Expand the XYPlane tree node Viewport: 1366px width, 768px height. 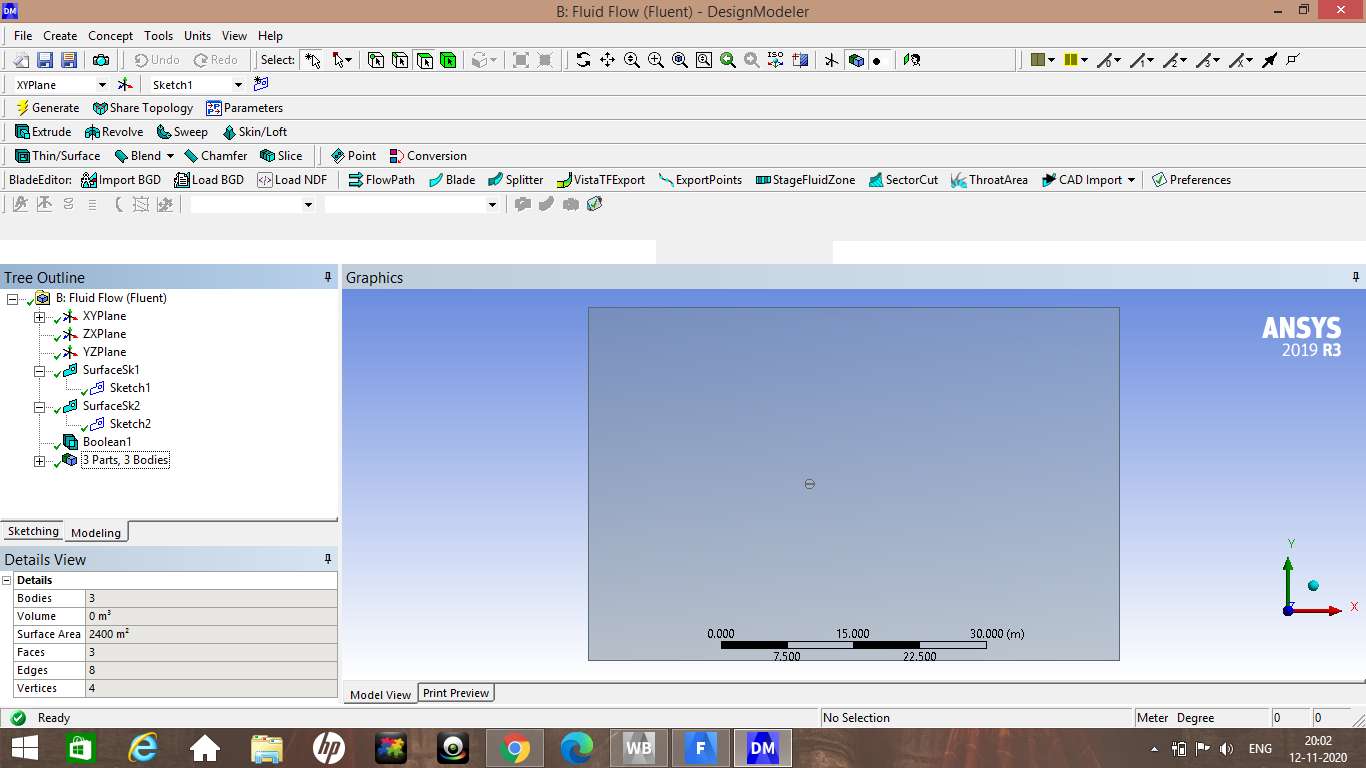tap(40, 317)
